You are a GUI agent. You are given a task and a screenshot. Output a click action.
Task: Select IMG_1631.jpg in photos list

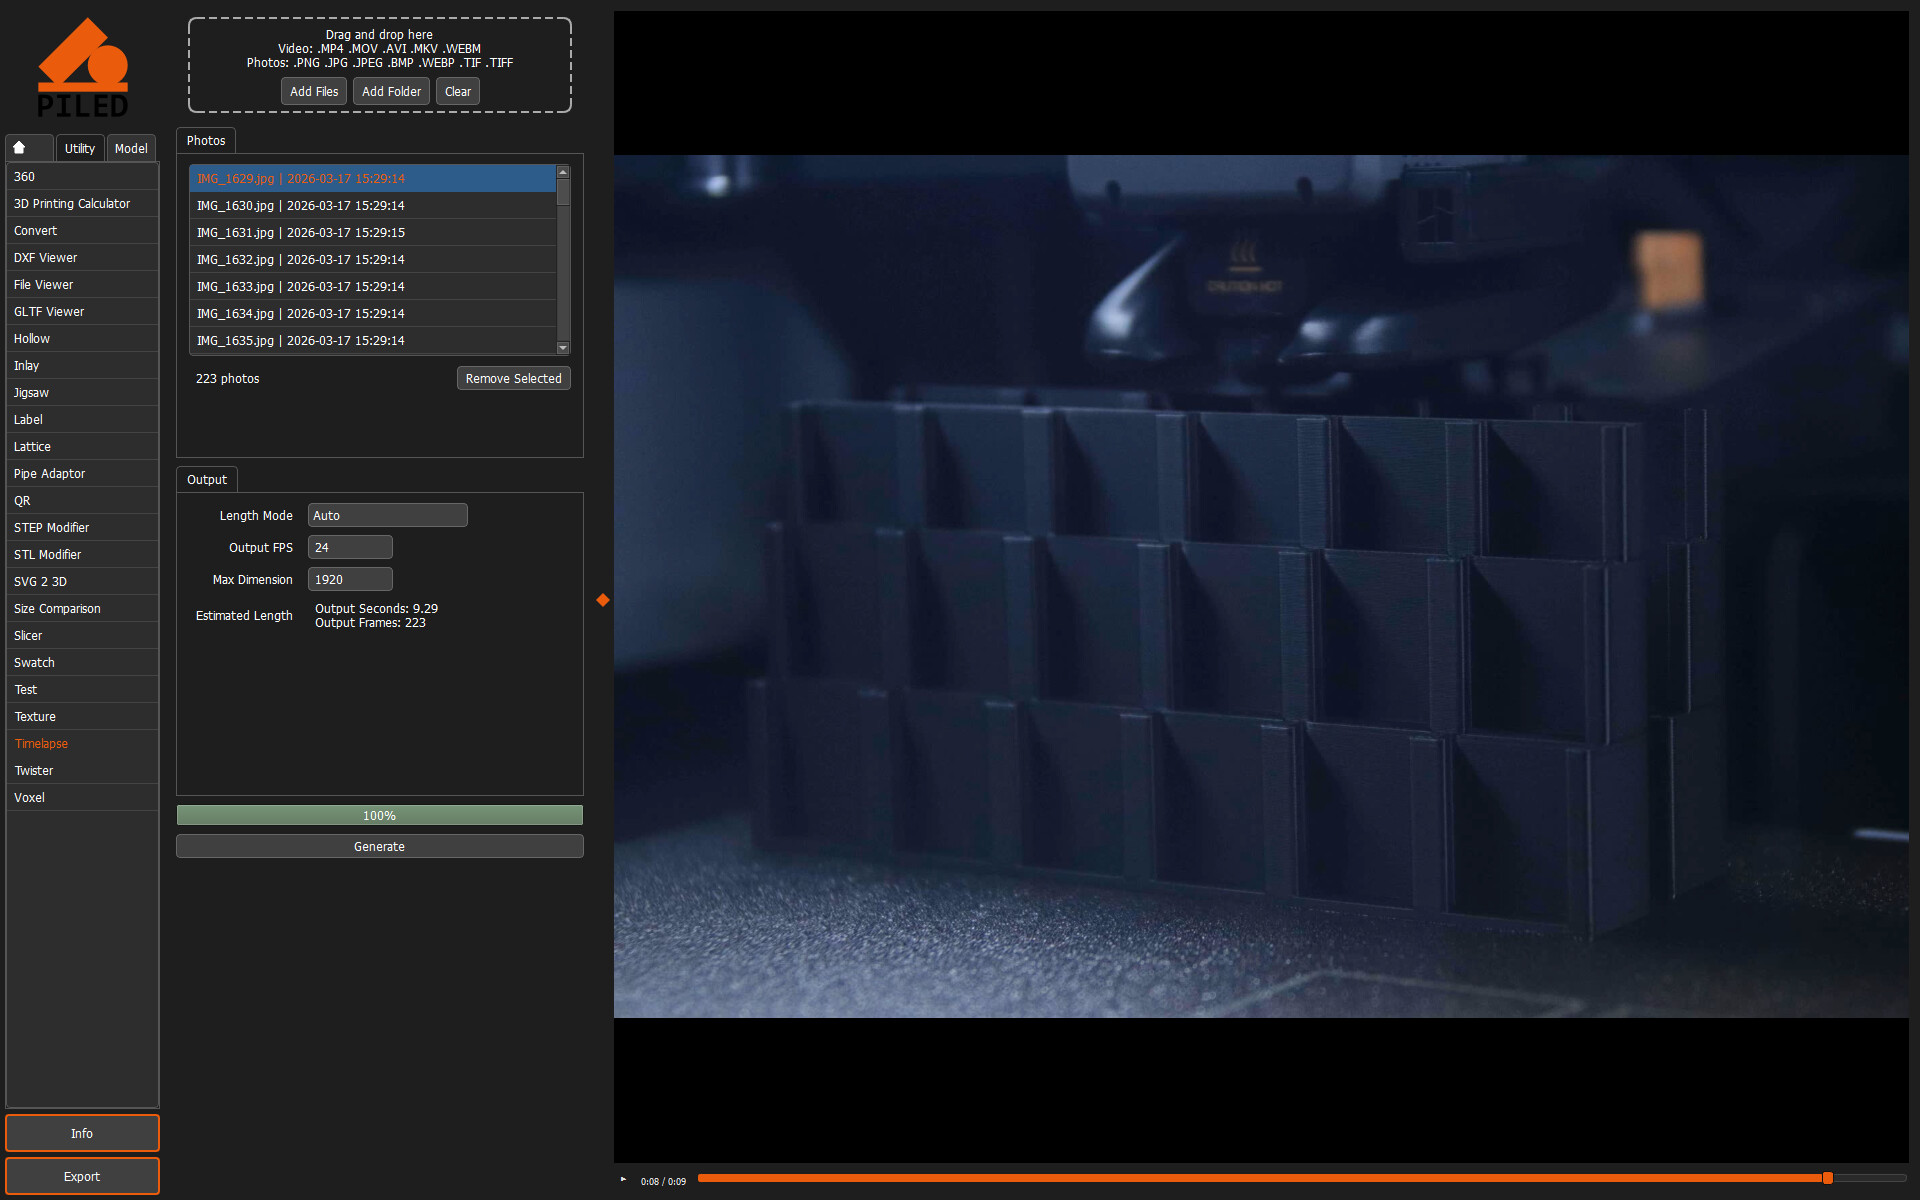point(372,232)
